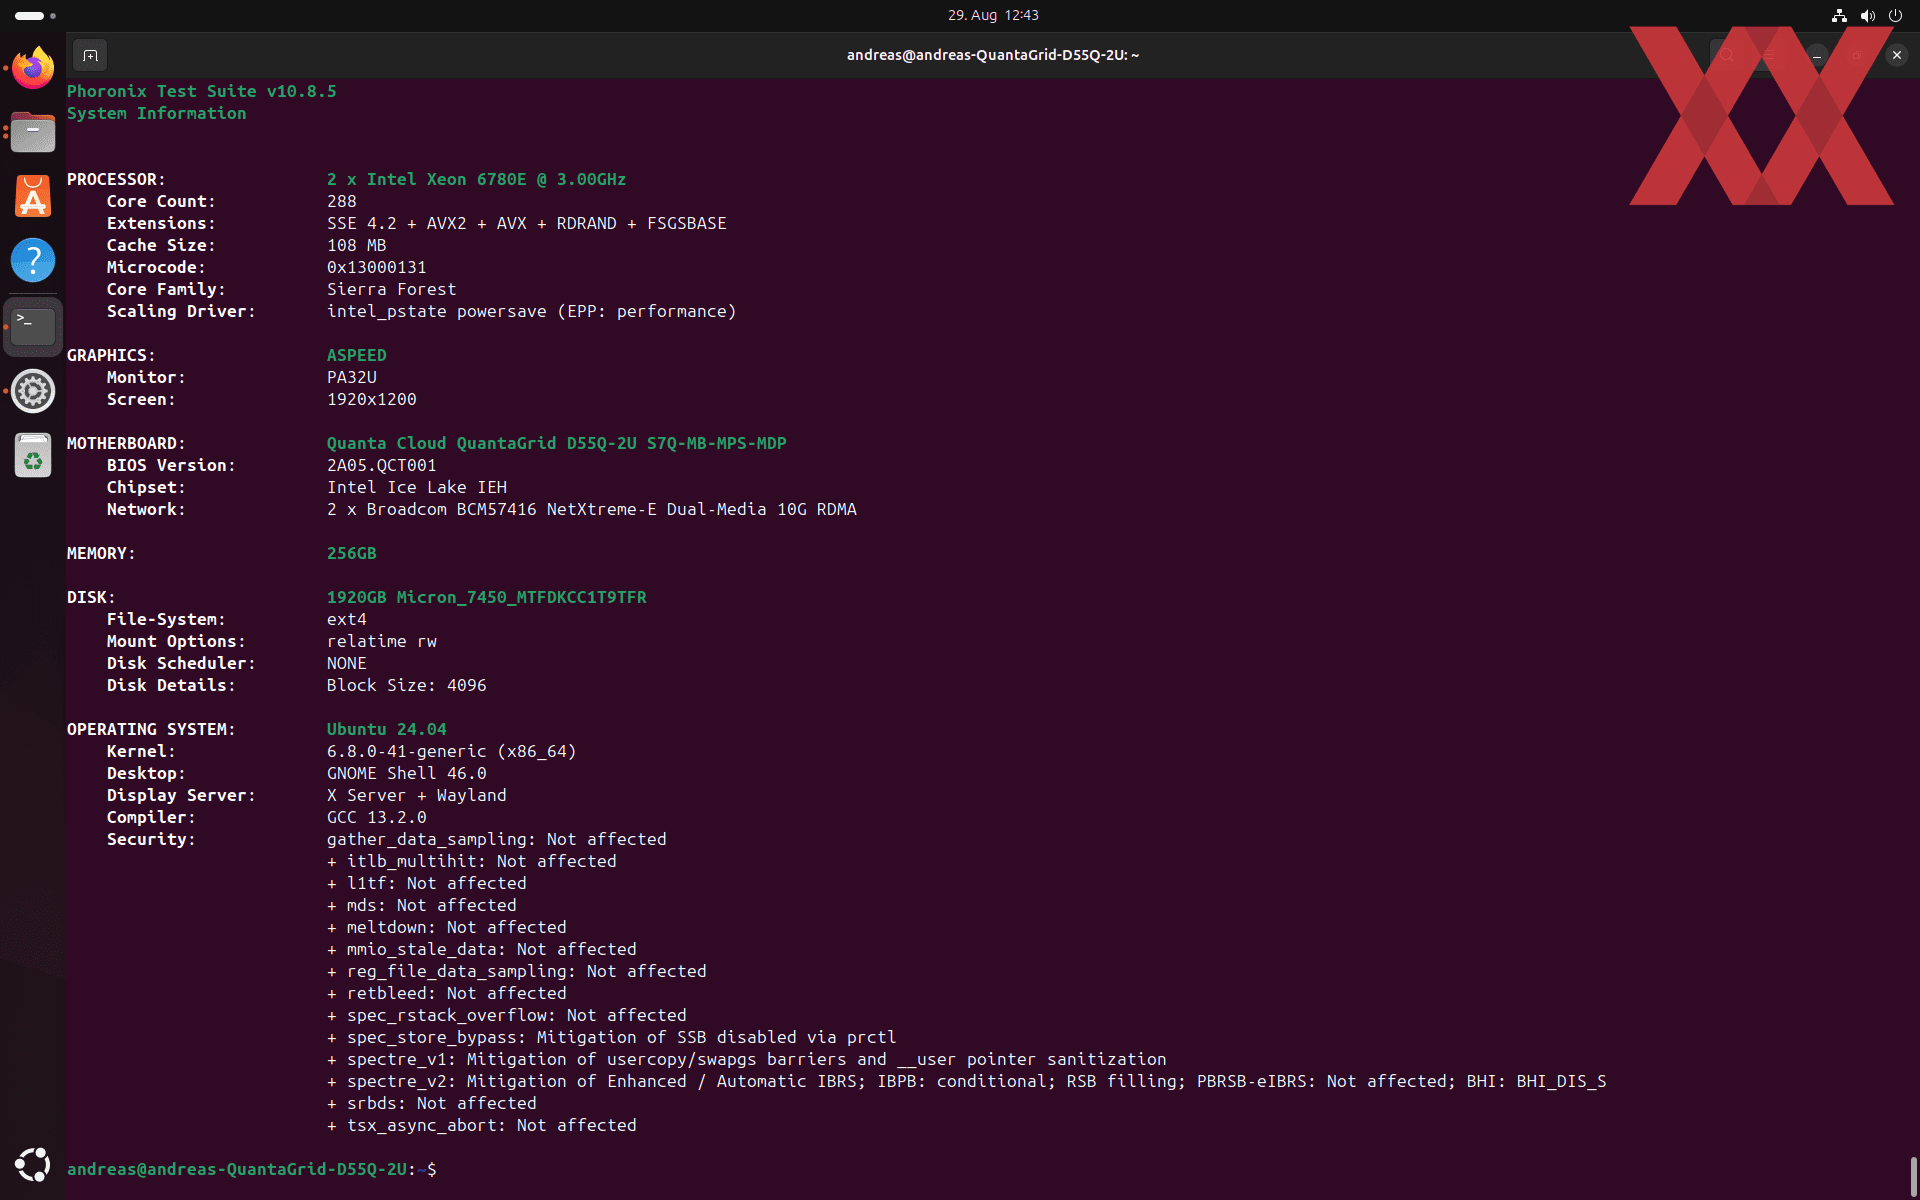Click the Core Count value 288
The width and height of the screenshot is (1920, 1200).
(342, 201)
